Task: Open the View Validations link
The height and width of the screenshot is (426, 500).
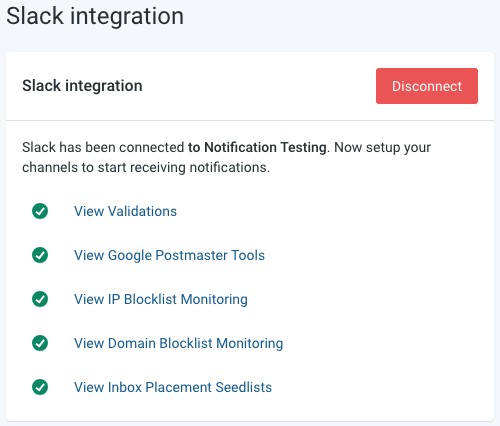Action: point(125,211)
